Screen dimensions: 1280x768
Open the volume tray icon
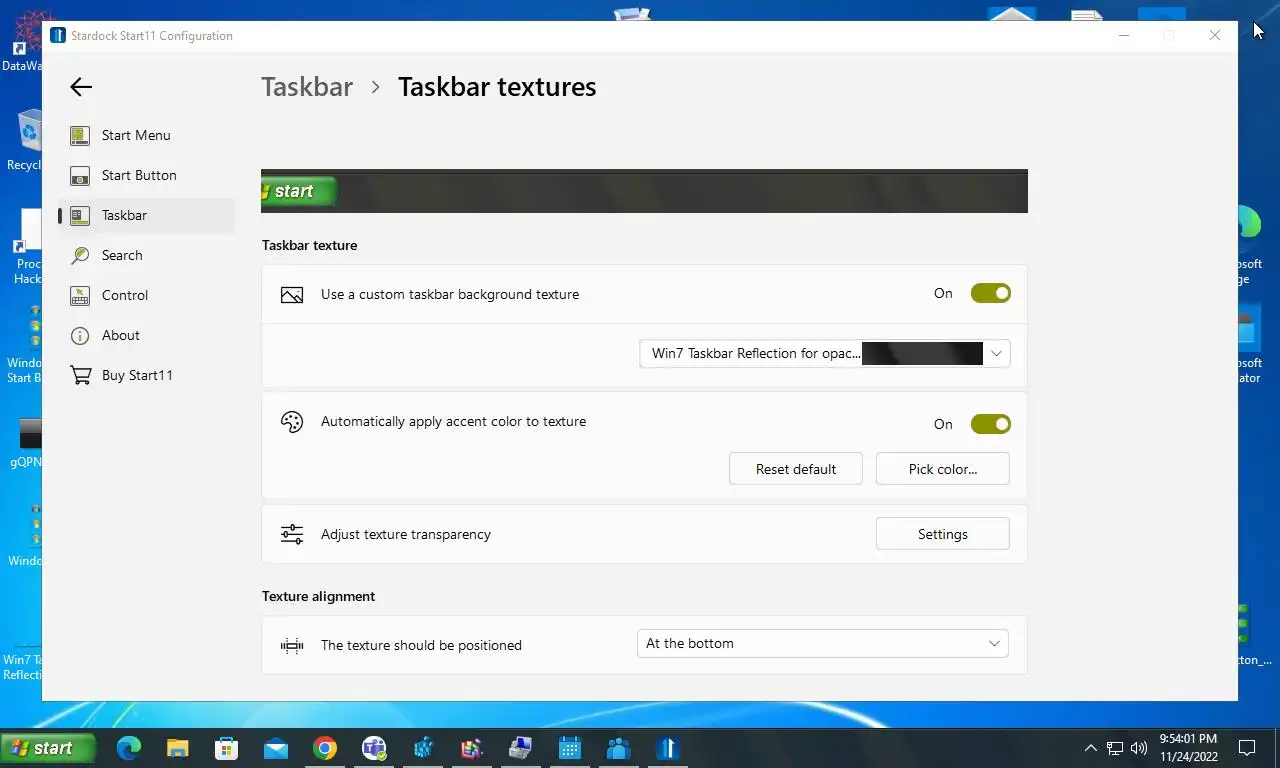(1139, 748)
